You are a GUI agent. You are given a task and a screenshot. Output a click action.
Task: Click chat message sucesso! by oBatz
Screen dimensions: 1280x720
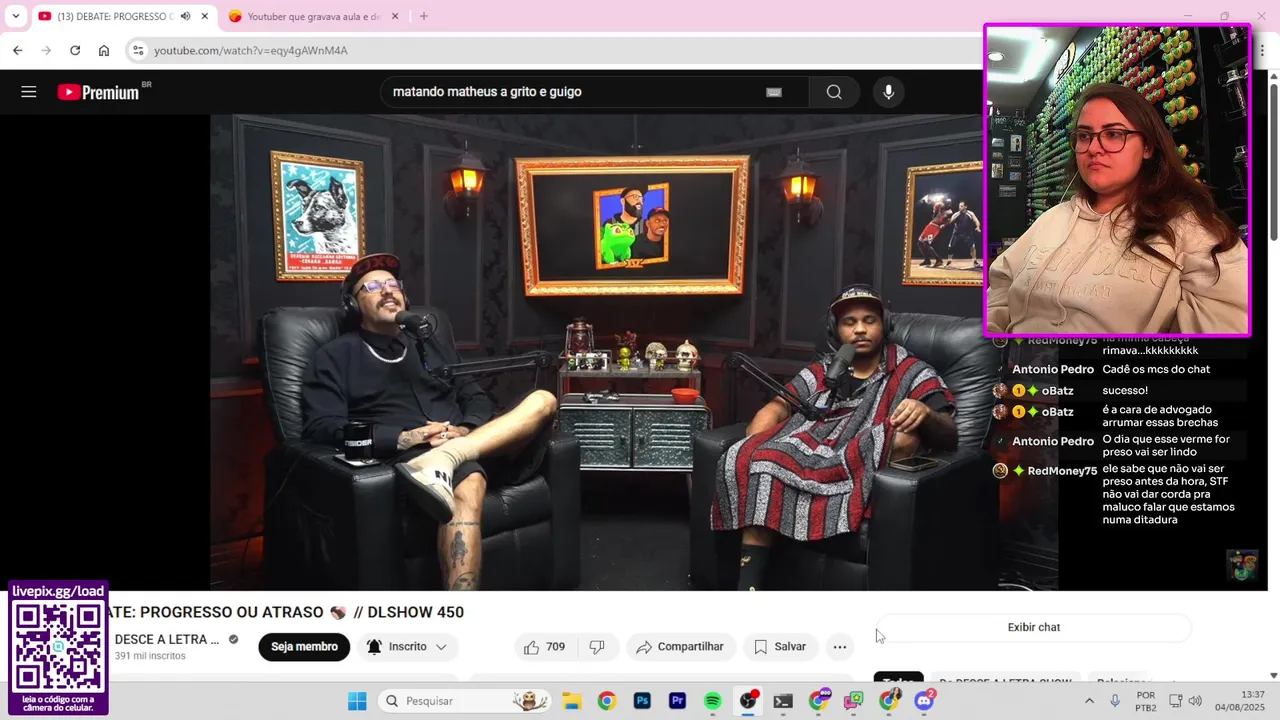[1125, 390]
